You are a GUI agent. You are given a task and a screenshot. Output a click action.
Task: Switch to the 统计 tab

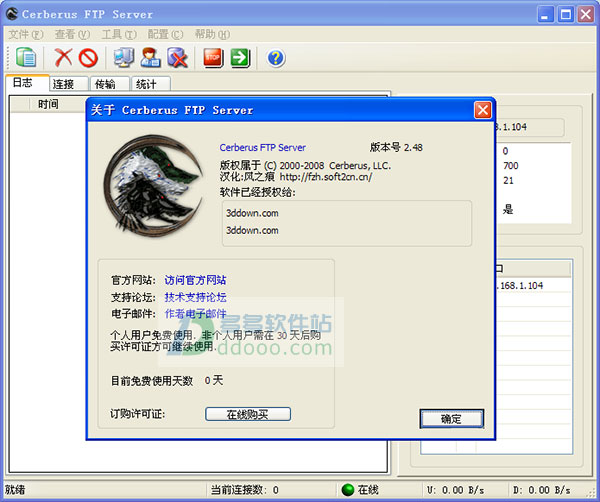(x=151, y=84)
